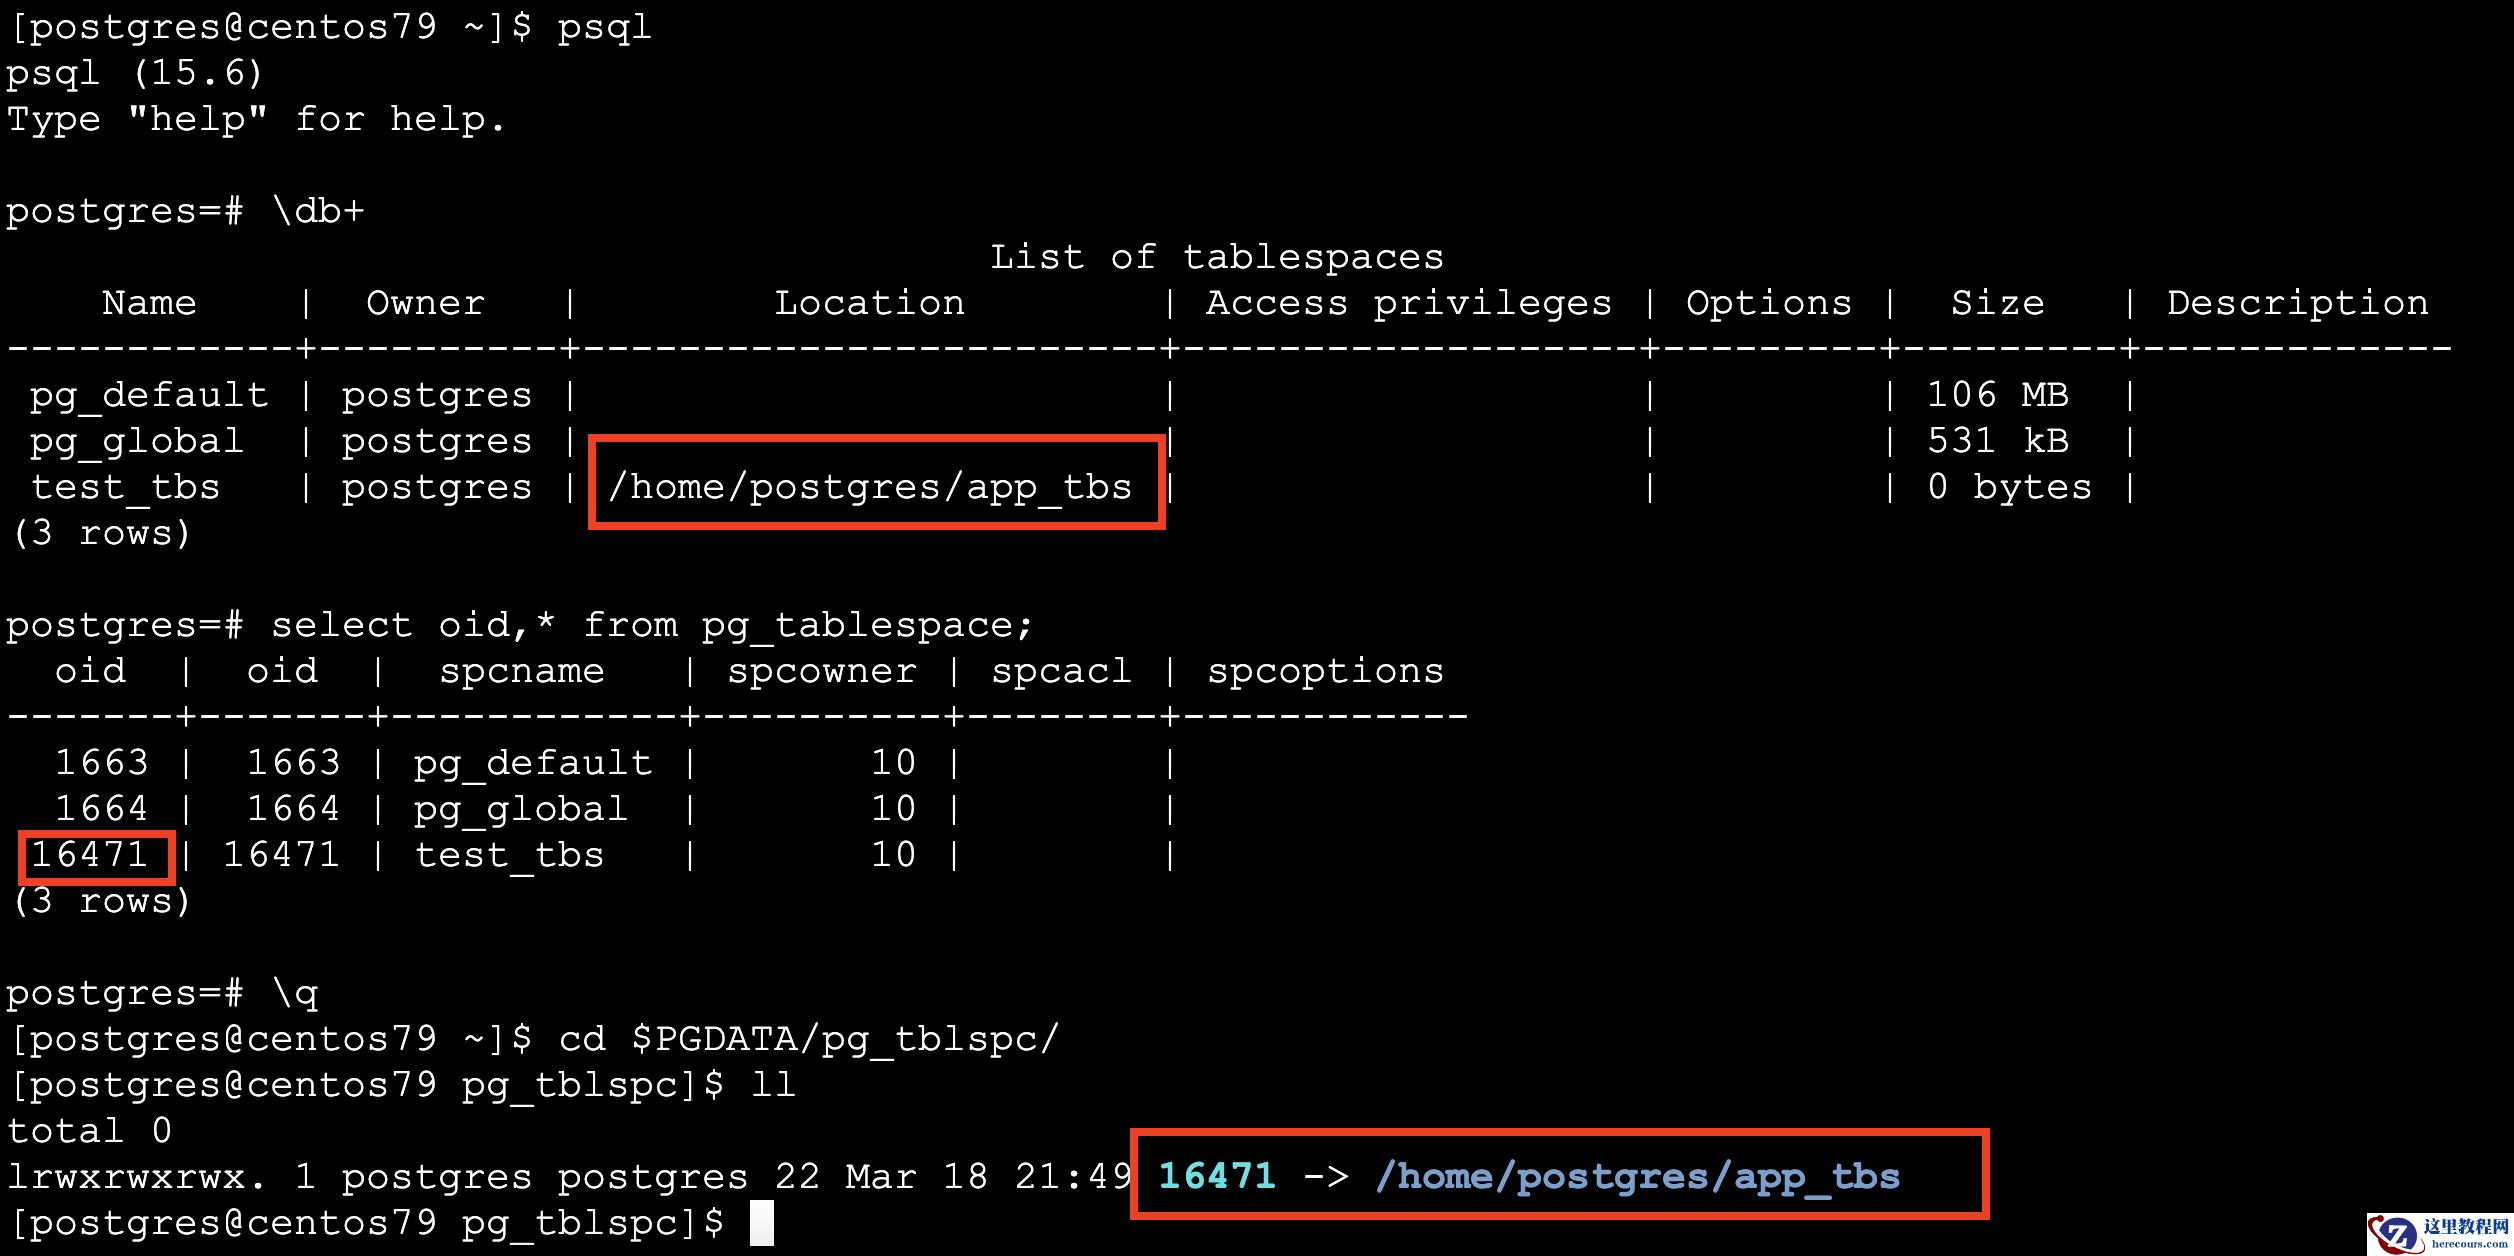Click the \db+ command text

point(318,211)
